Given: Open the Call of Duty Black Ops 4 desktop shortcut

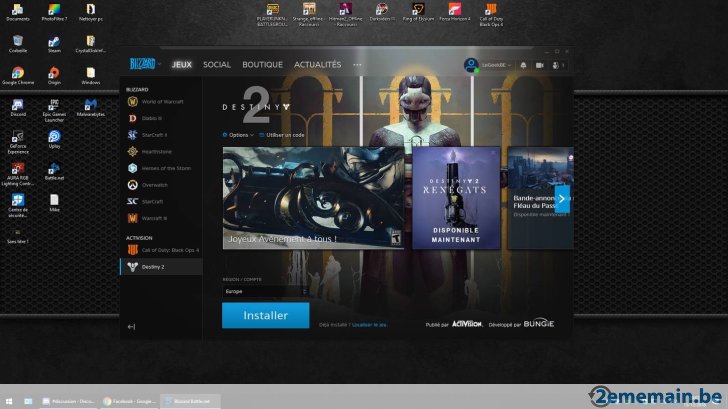Looking at the screenshot, I should pyautogui.click(x=491, y=15).
